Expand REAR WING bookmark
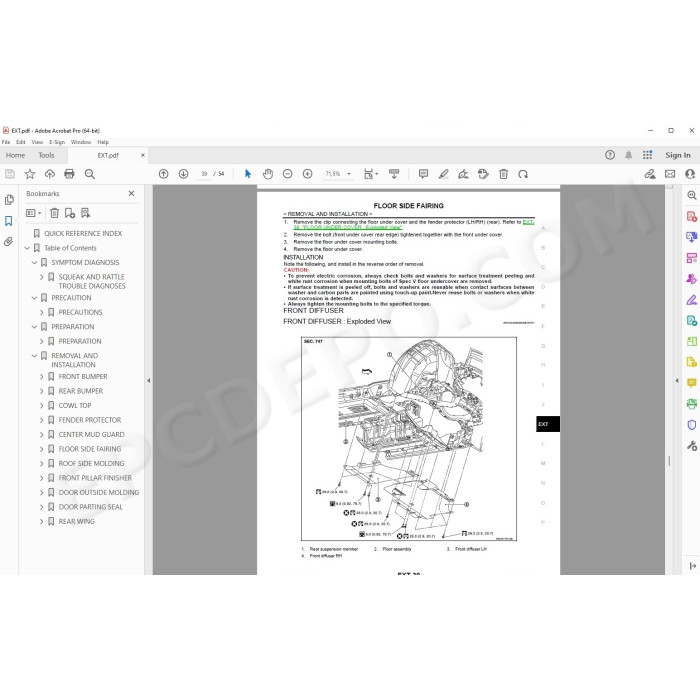Viewport: 700px width, 700px height. (42, 521)
